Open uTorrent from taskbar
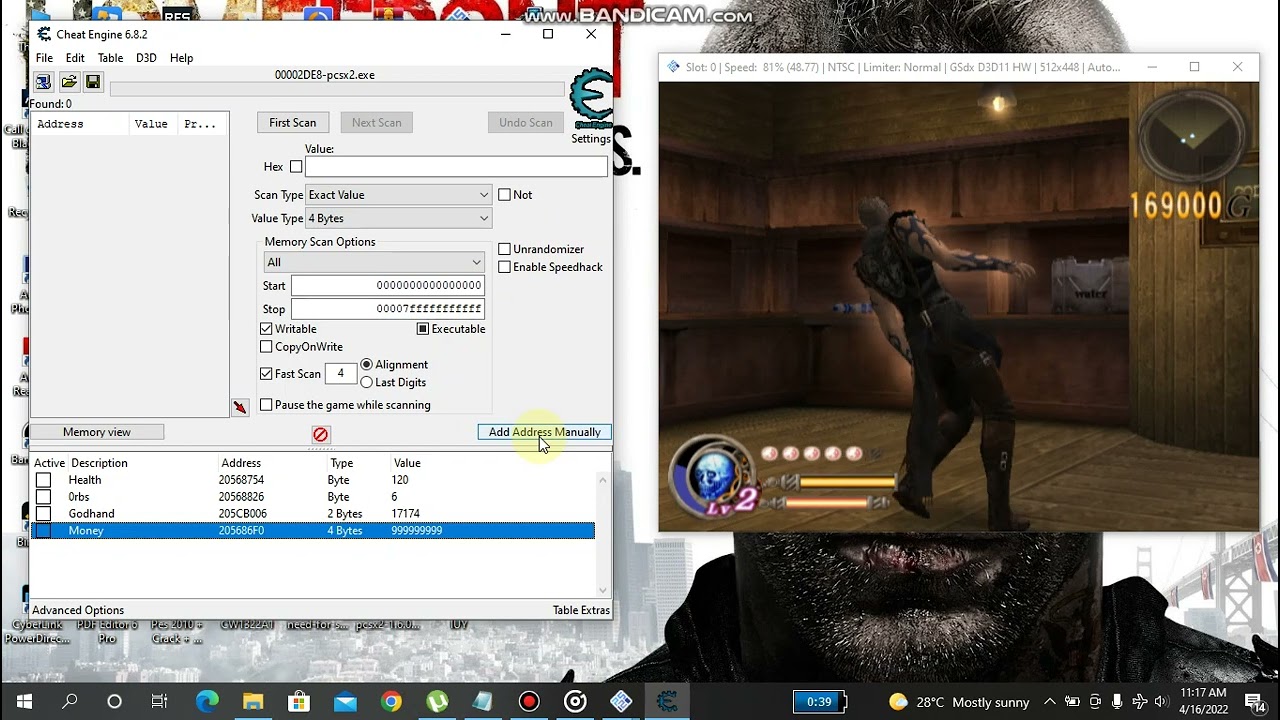The image size is (1280, 720). 437,701
